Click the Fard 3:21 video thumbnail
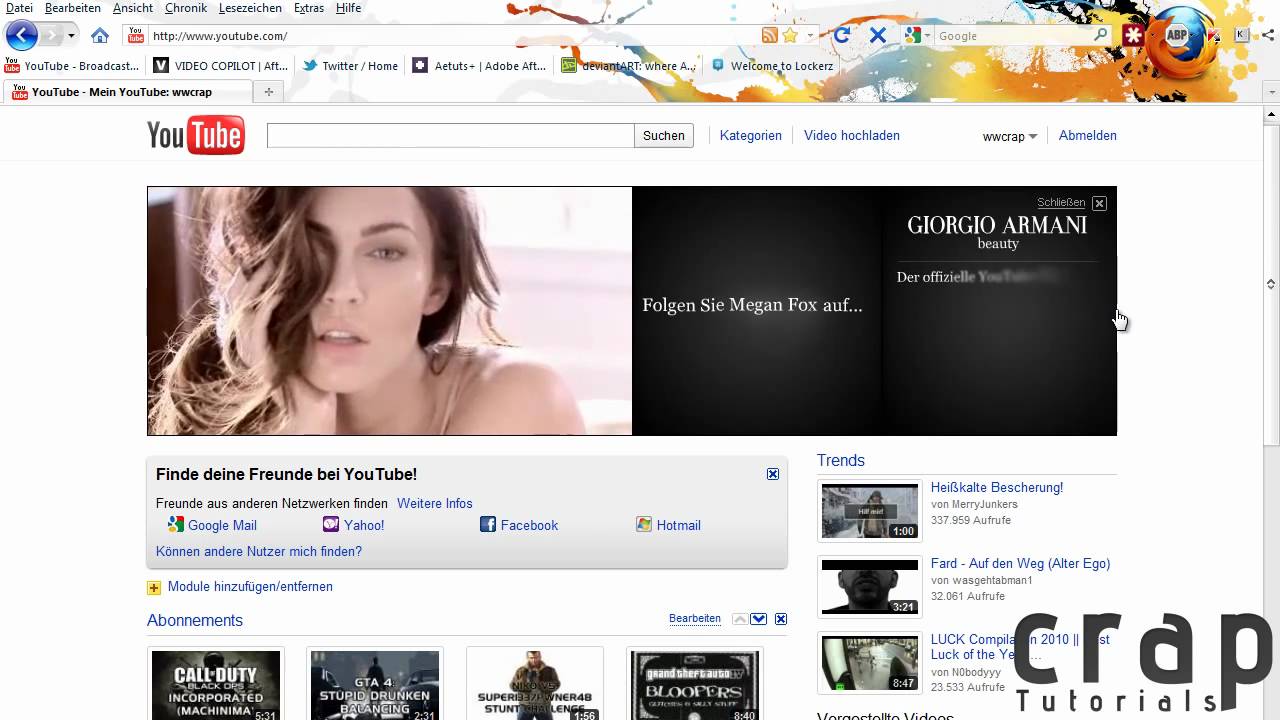 point(870,587)
